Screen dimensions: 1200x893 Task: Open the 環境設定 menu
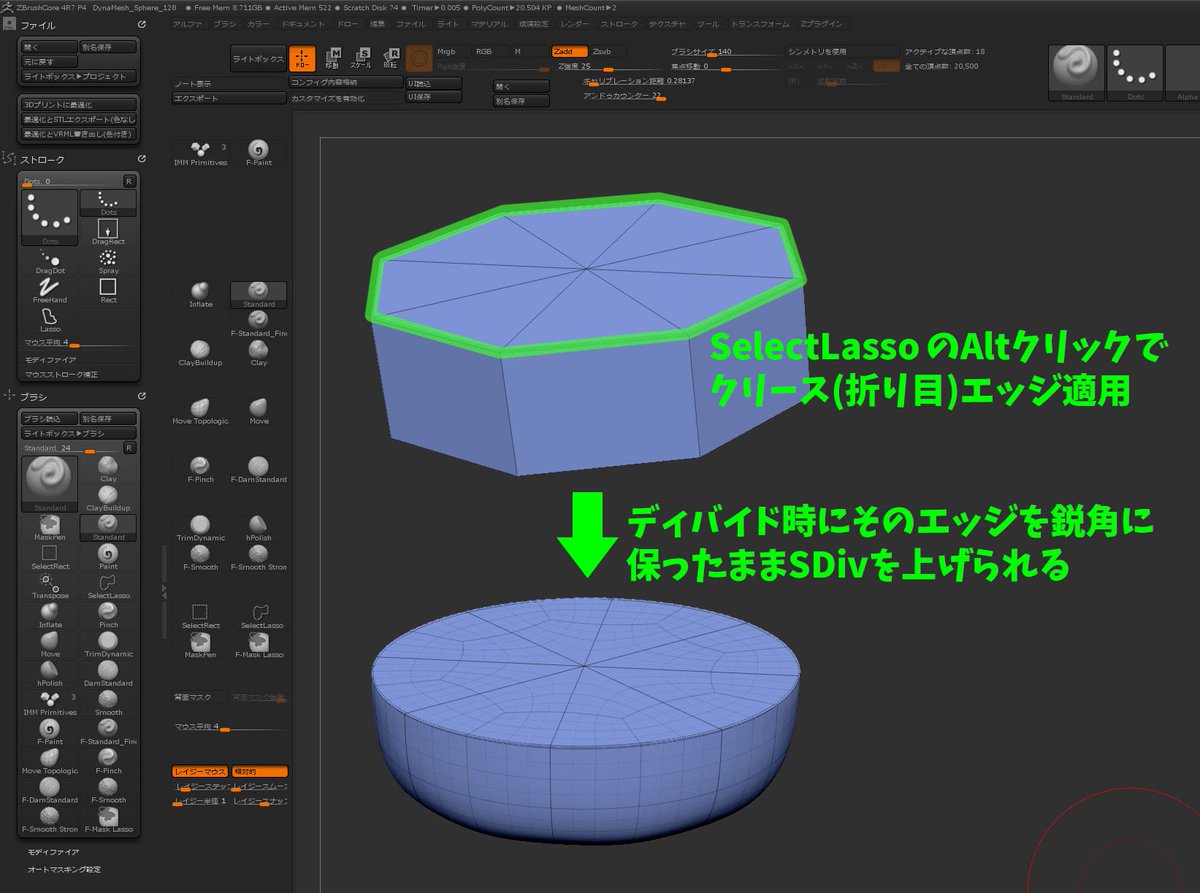(x=535, y=23)
